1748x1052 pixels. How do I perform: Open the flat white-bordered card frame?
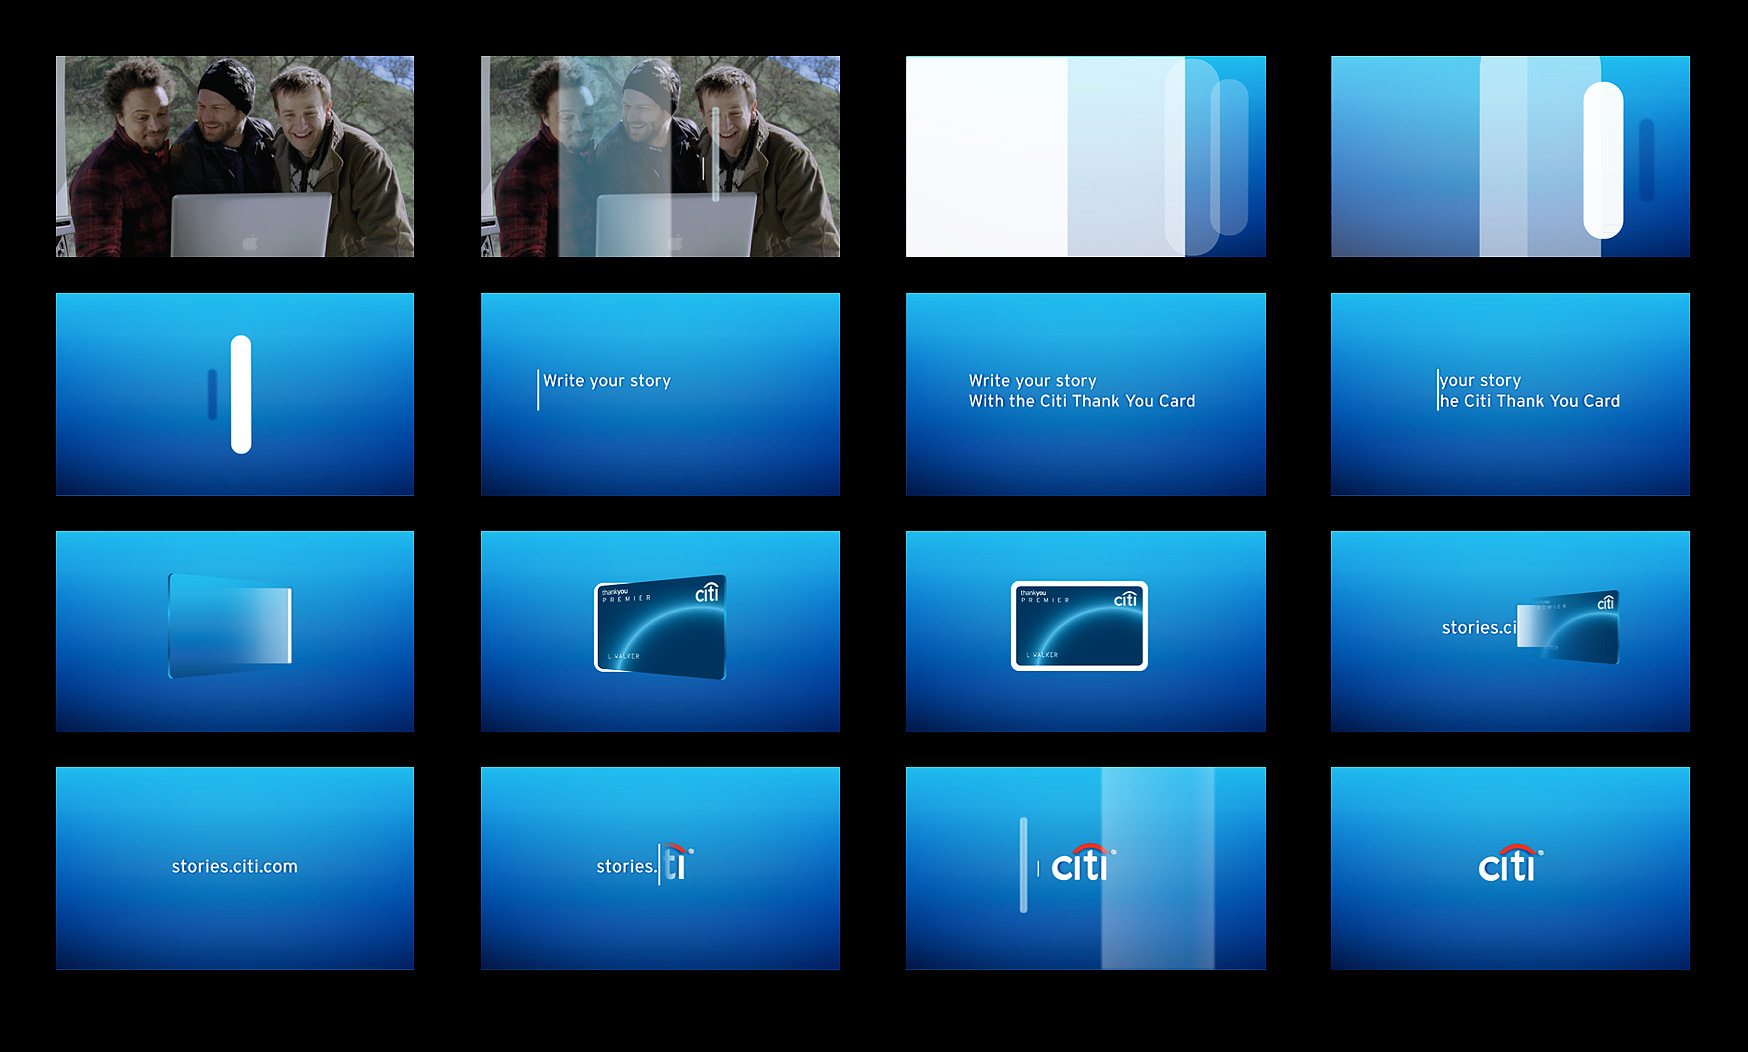pyautogui.click(x=1086, y=631)
